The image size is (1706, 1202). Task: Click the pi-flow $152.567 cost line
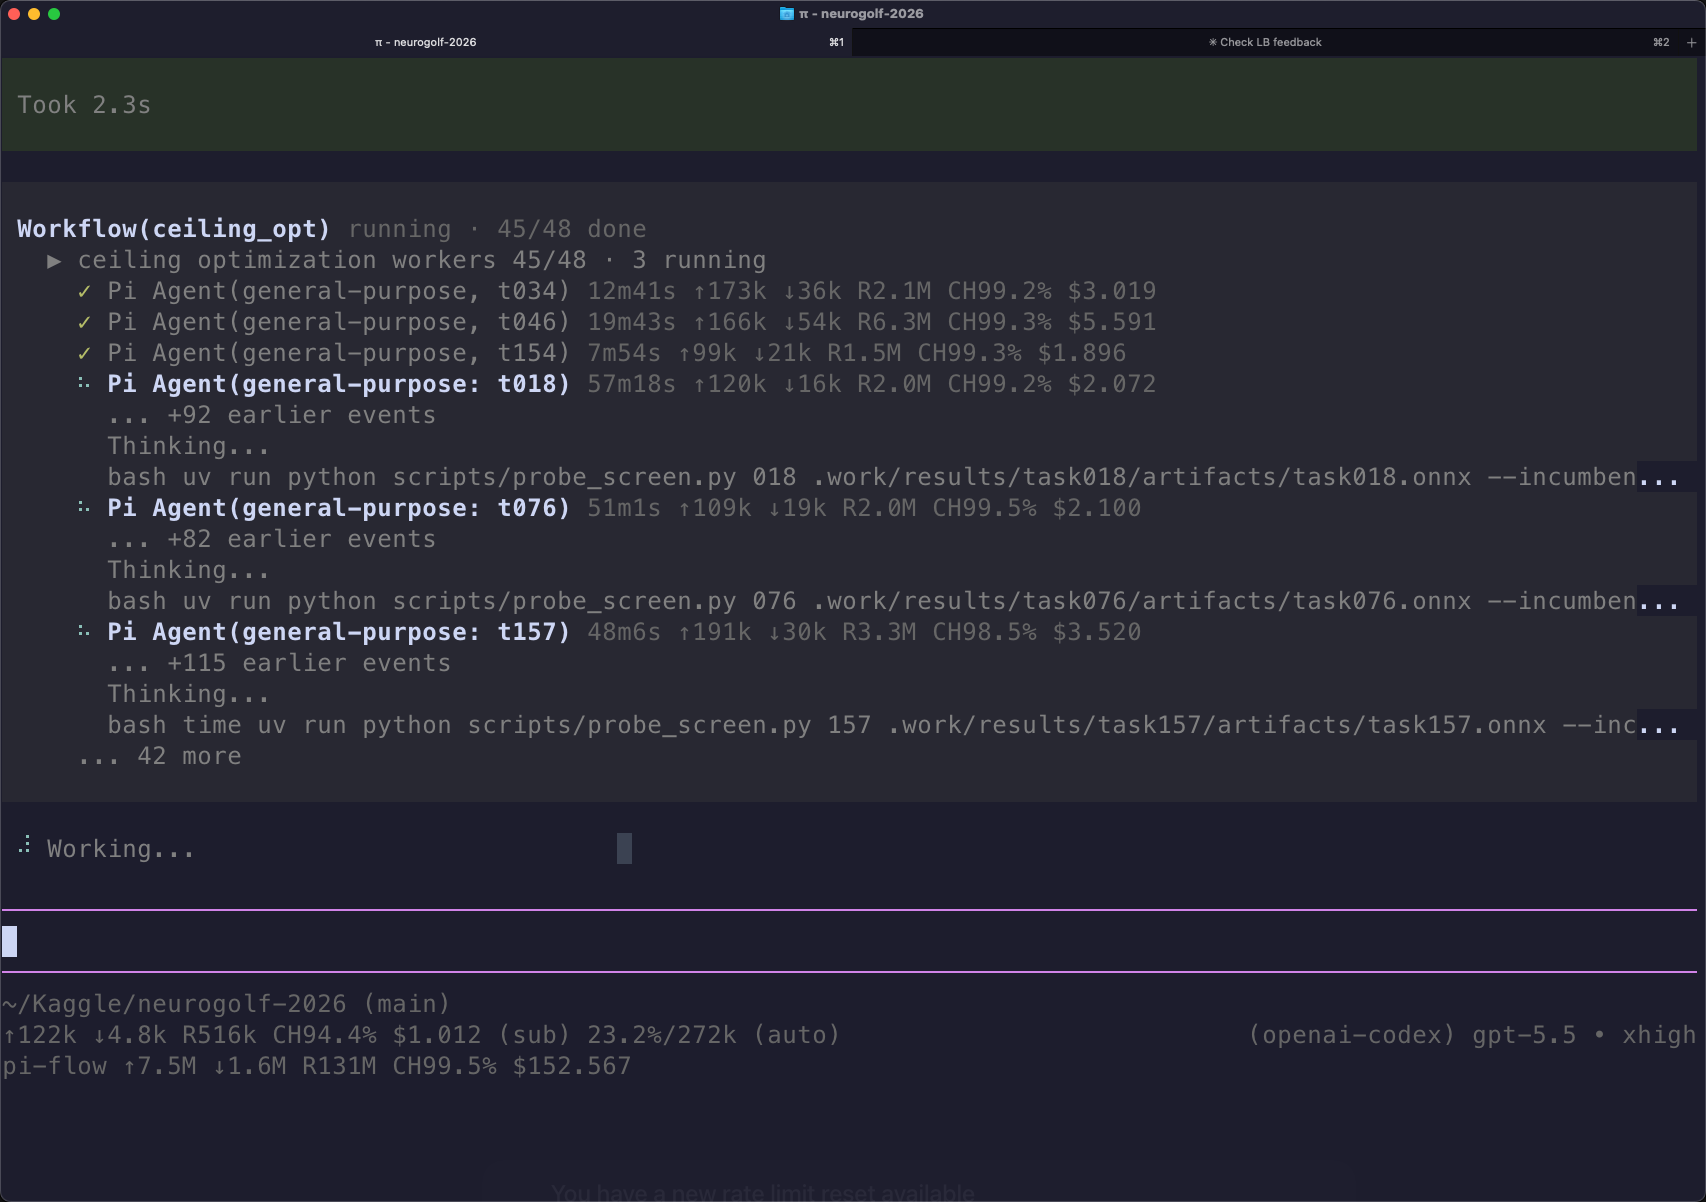pos(316,1066)
